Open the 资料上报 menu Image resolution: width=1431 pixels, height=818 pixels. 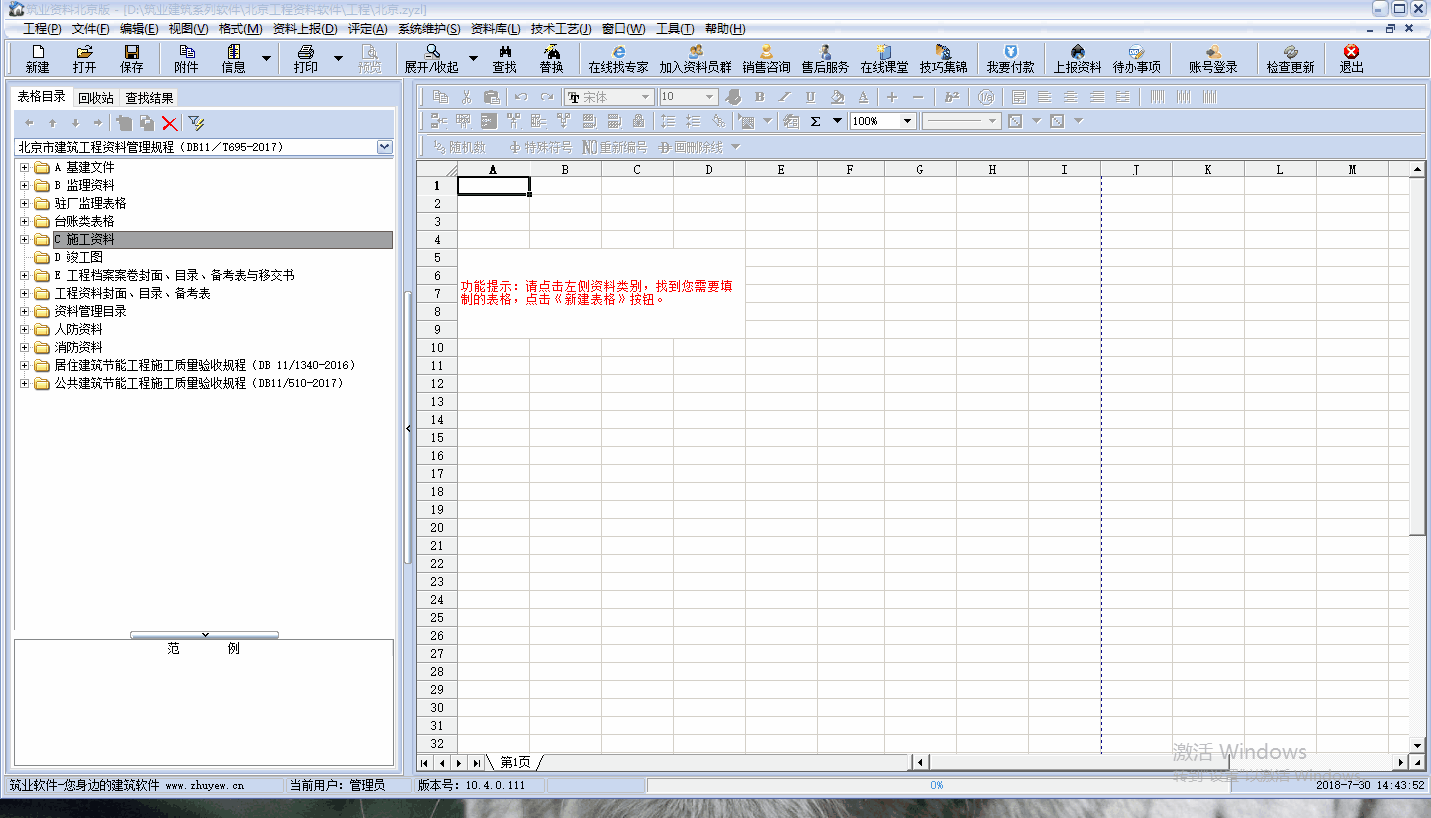coord(305,29)
